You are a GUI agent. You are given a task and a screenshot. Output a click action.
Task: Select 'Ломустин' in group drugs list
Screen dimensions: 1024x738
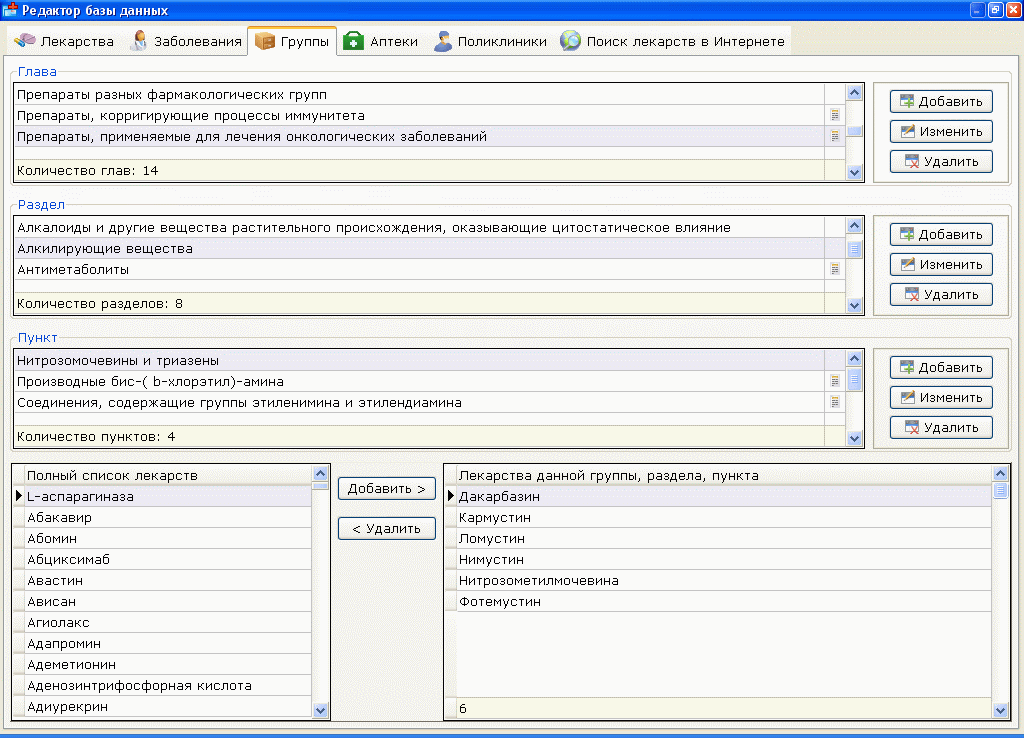click(724, 538)
